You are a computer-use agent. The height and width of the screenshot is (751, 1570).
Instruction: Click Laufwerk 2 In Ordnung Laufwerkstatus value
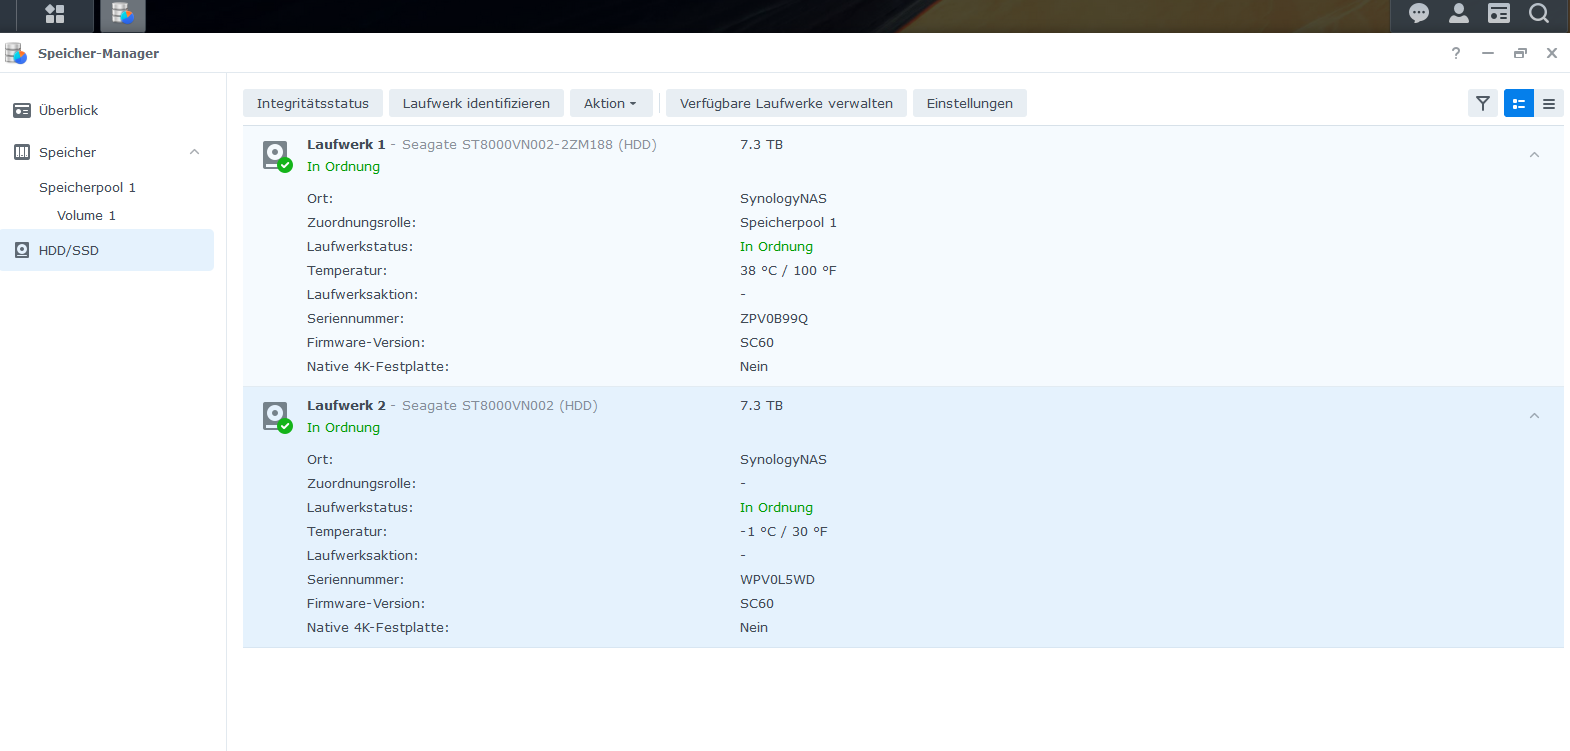(x=776, y=507)
